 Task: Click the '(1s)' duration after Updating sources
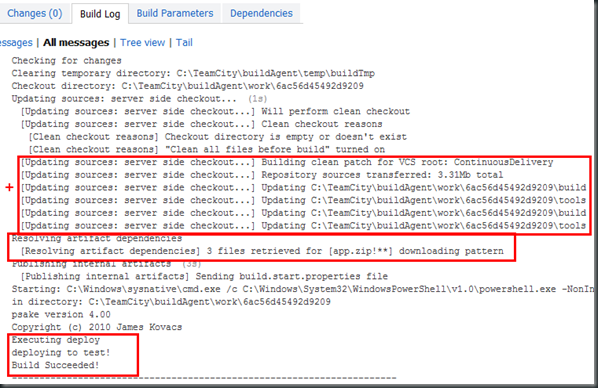coord(257,99)
